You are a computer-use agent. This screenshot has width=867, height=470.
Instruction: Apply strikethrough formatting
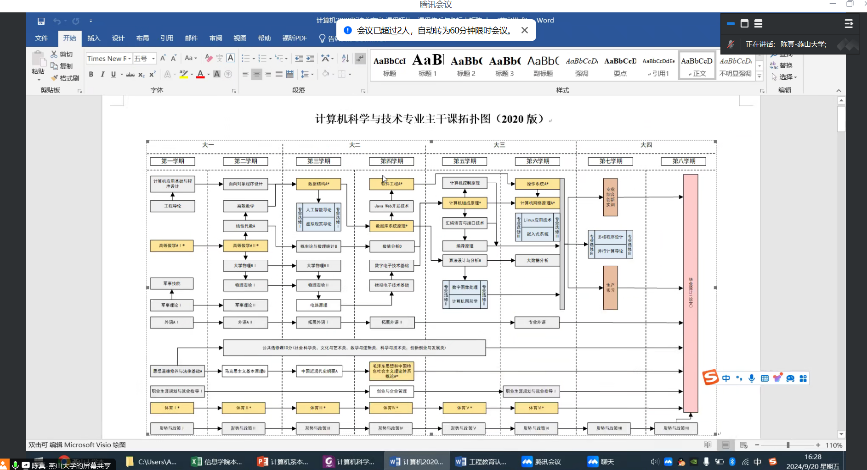(x=130, y=74)
